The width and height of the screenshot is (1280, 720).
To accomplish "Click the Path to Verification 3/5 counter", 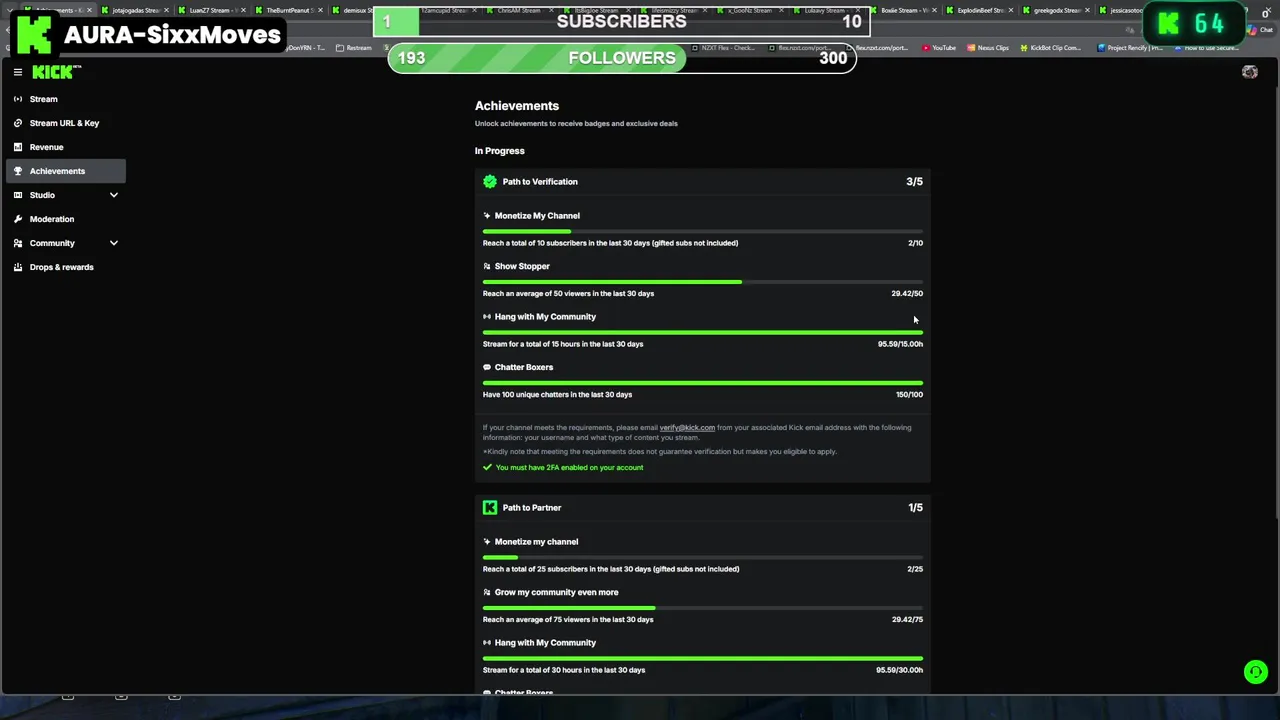I will (914, 182).
